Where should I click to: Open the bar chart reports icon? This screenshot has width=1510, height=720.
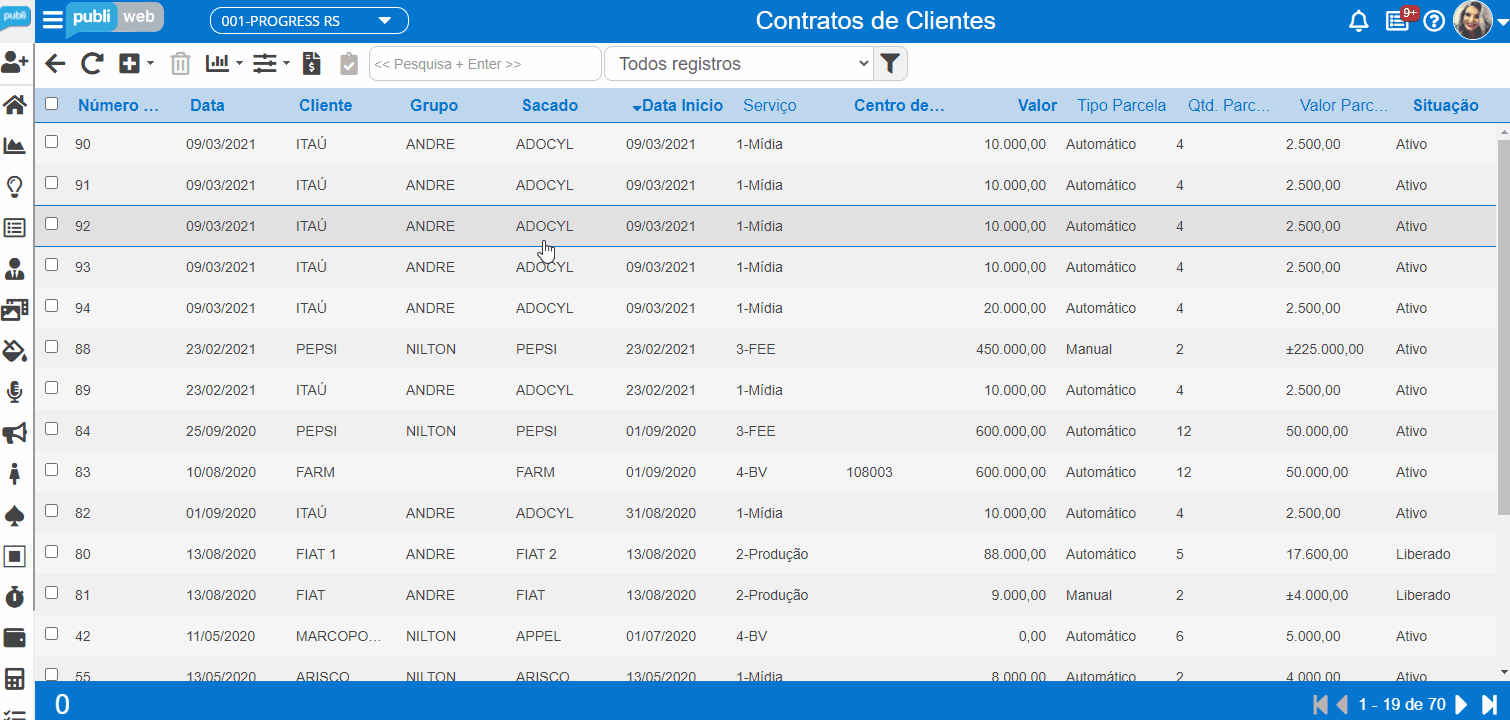tap(217, 63)
